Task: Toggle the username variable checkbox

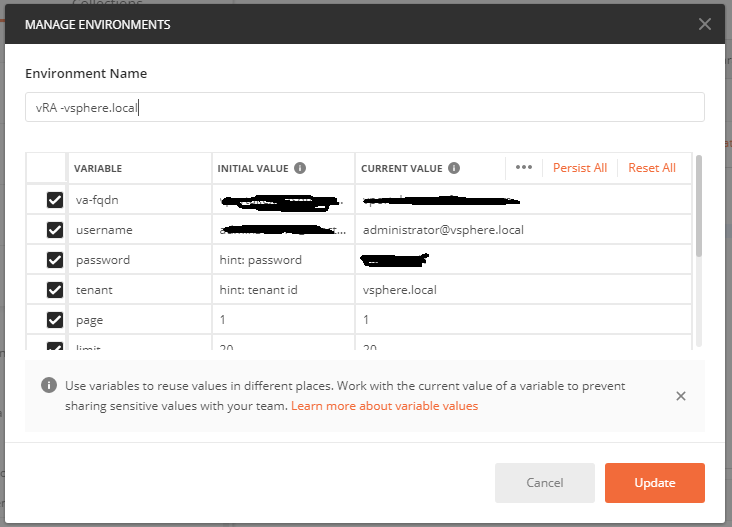Action: point(55,230)
